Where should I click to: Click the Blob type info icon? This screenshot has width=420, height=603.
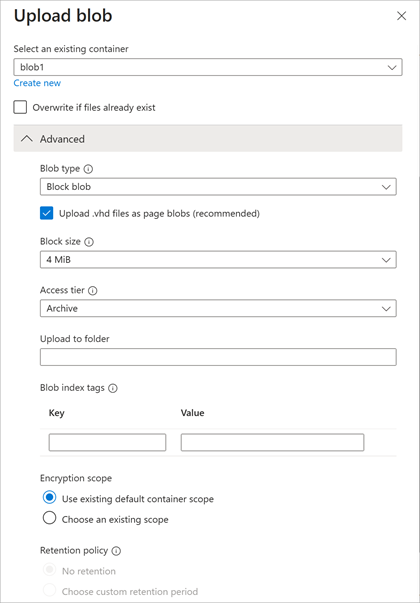[x=88, y=169]
